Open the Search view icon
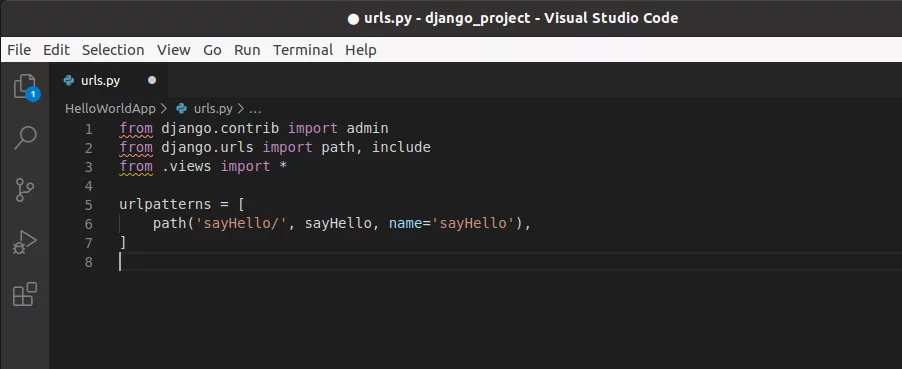Viewport: 902px width, 369px height. point(25,138)
